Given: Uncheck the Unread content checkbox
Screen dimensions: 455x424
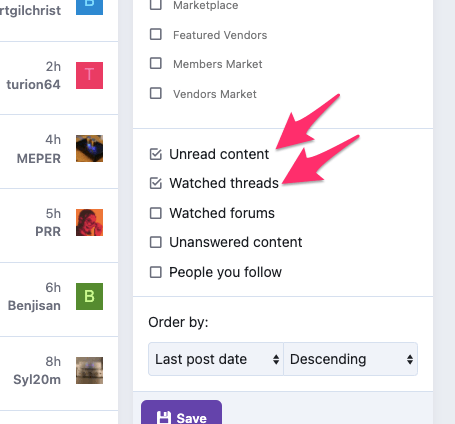Looking at the screenshot, I should [156, 154].
